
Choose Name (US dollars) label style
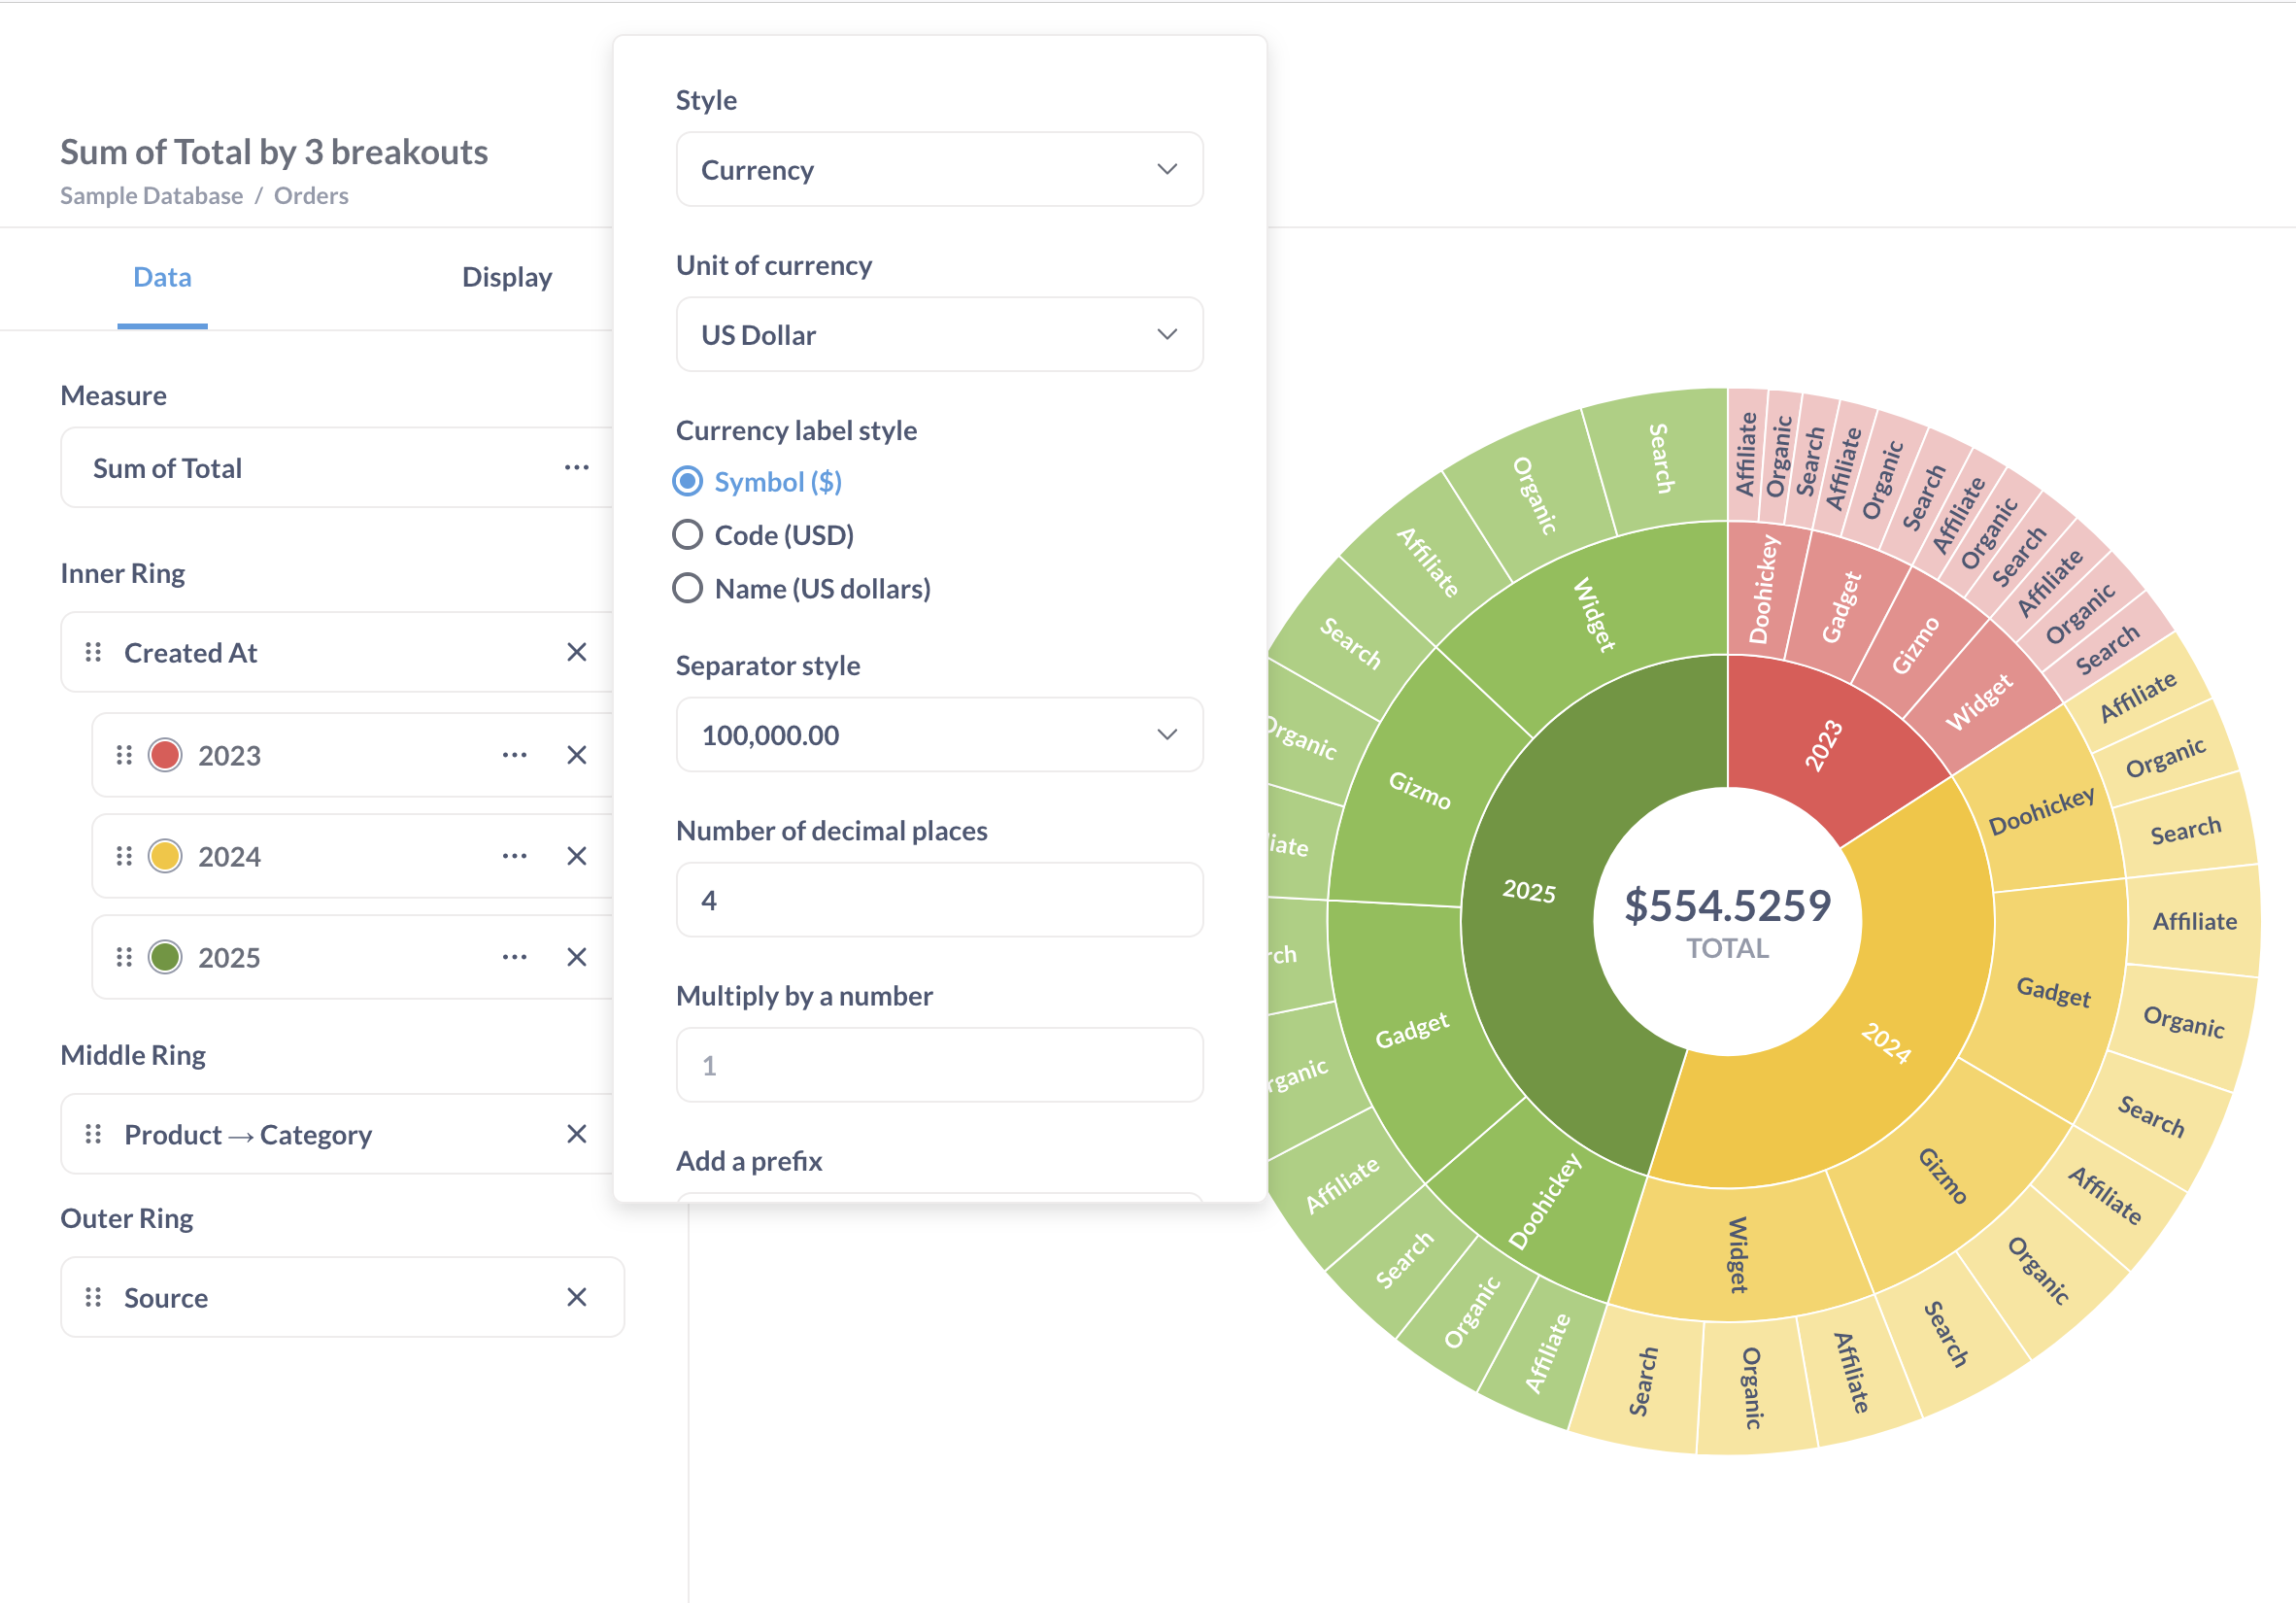pyautogui.click(x=687, y=588)
